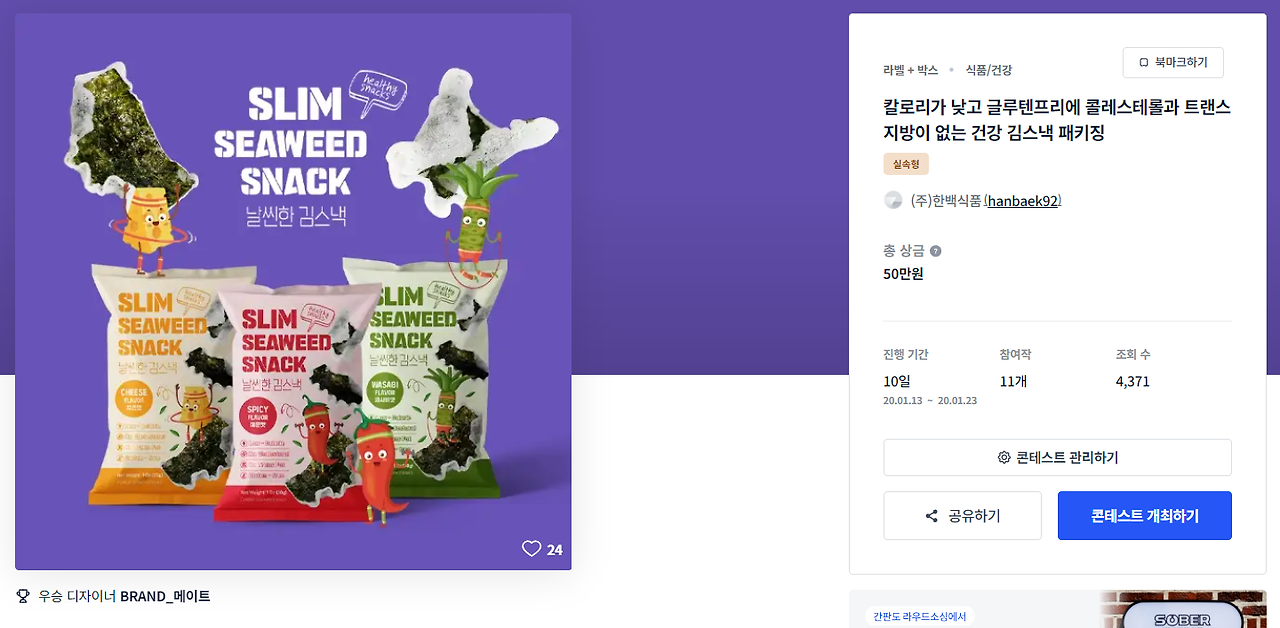Click the share icon in 공유하기 button

pyautogui.click(x=932, y=516)
